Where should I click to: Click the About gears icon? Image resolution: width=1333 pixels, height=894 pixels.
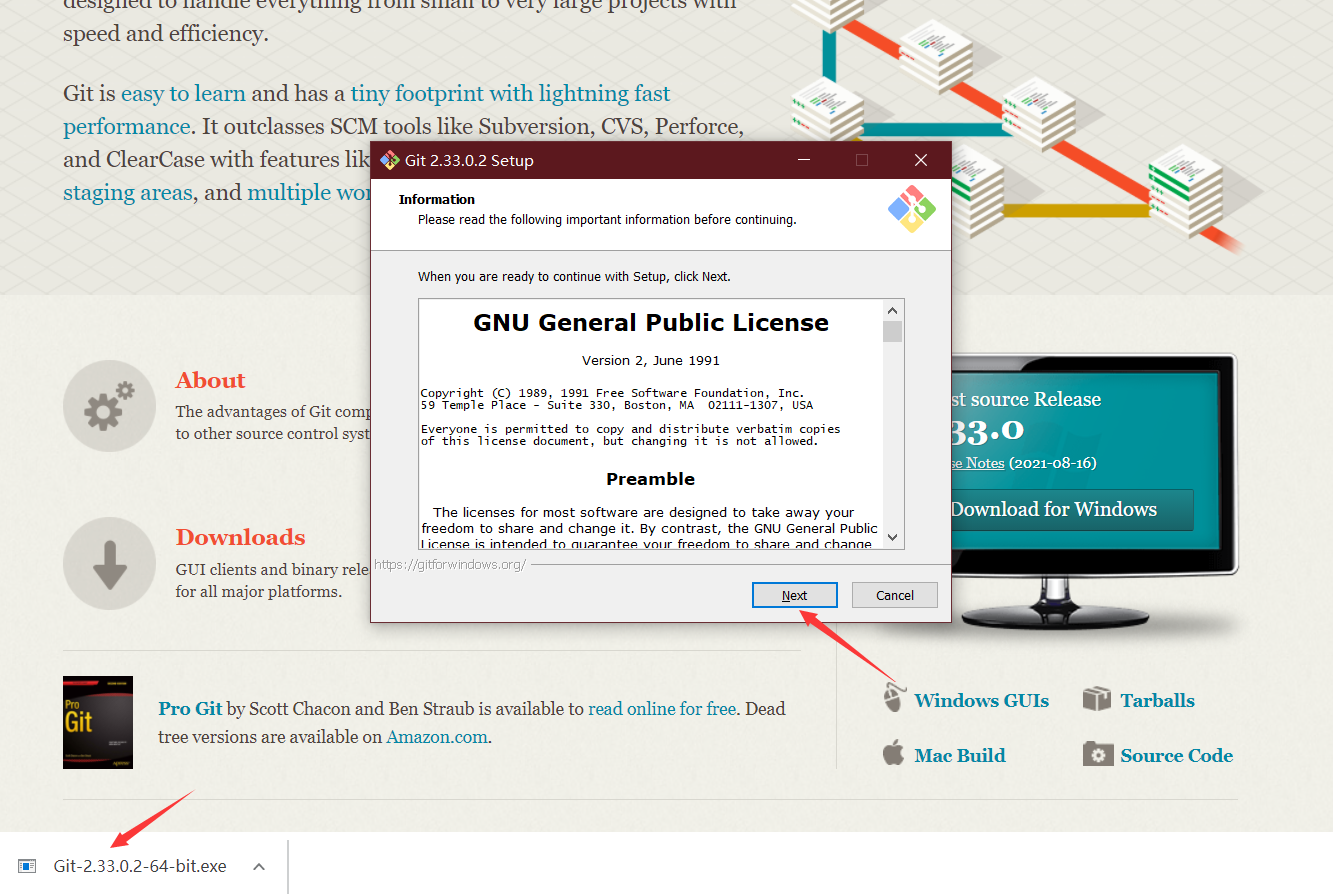(x=109, y=406)
